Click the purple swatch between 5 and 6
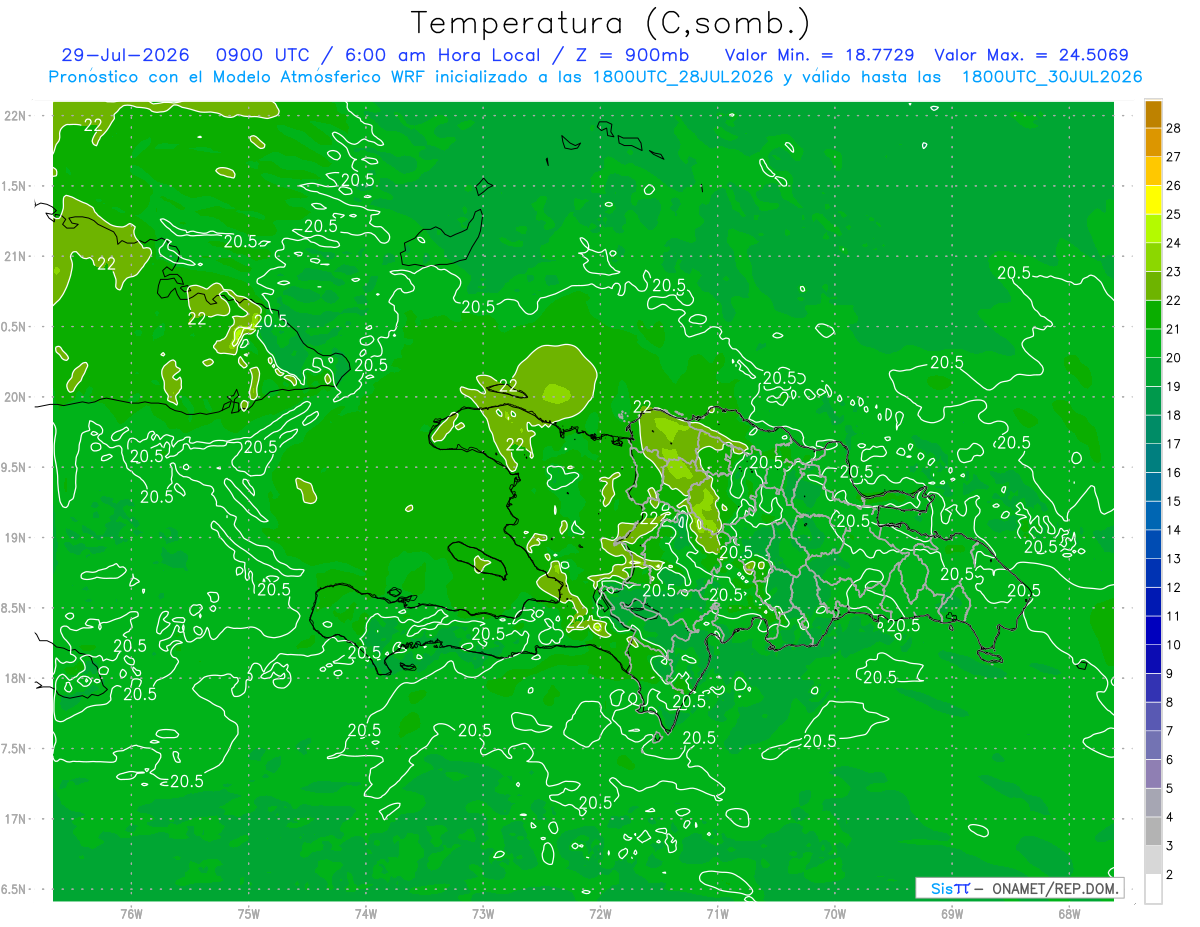Image resolution: width=1200 pixels, height=927 pixels. click(x=1153, y=774)
